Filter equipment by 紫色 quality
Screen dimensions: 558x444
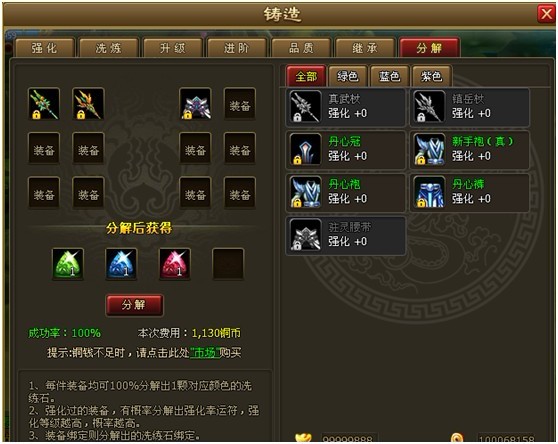[431, 76]
